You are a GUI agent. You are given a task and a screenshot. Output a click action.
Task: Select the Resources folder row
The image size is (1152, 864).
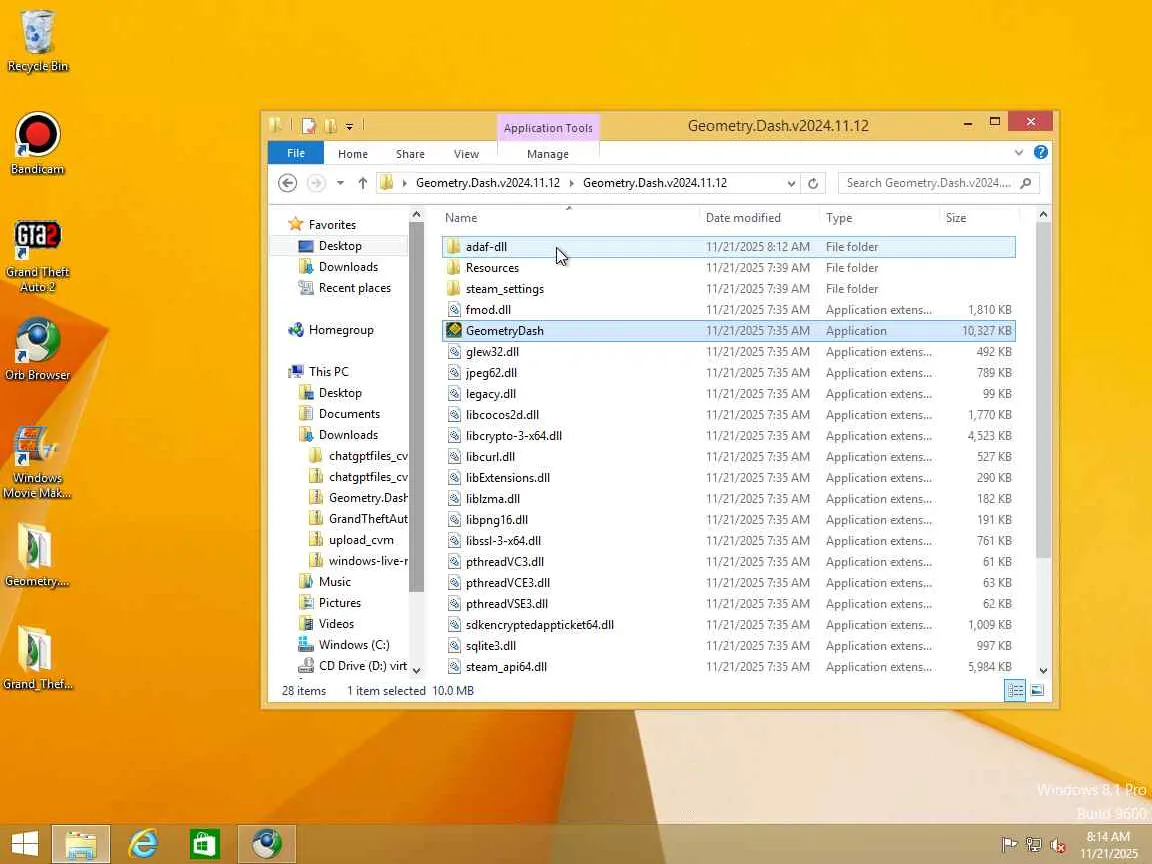(728, 267)
